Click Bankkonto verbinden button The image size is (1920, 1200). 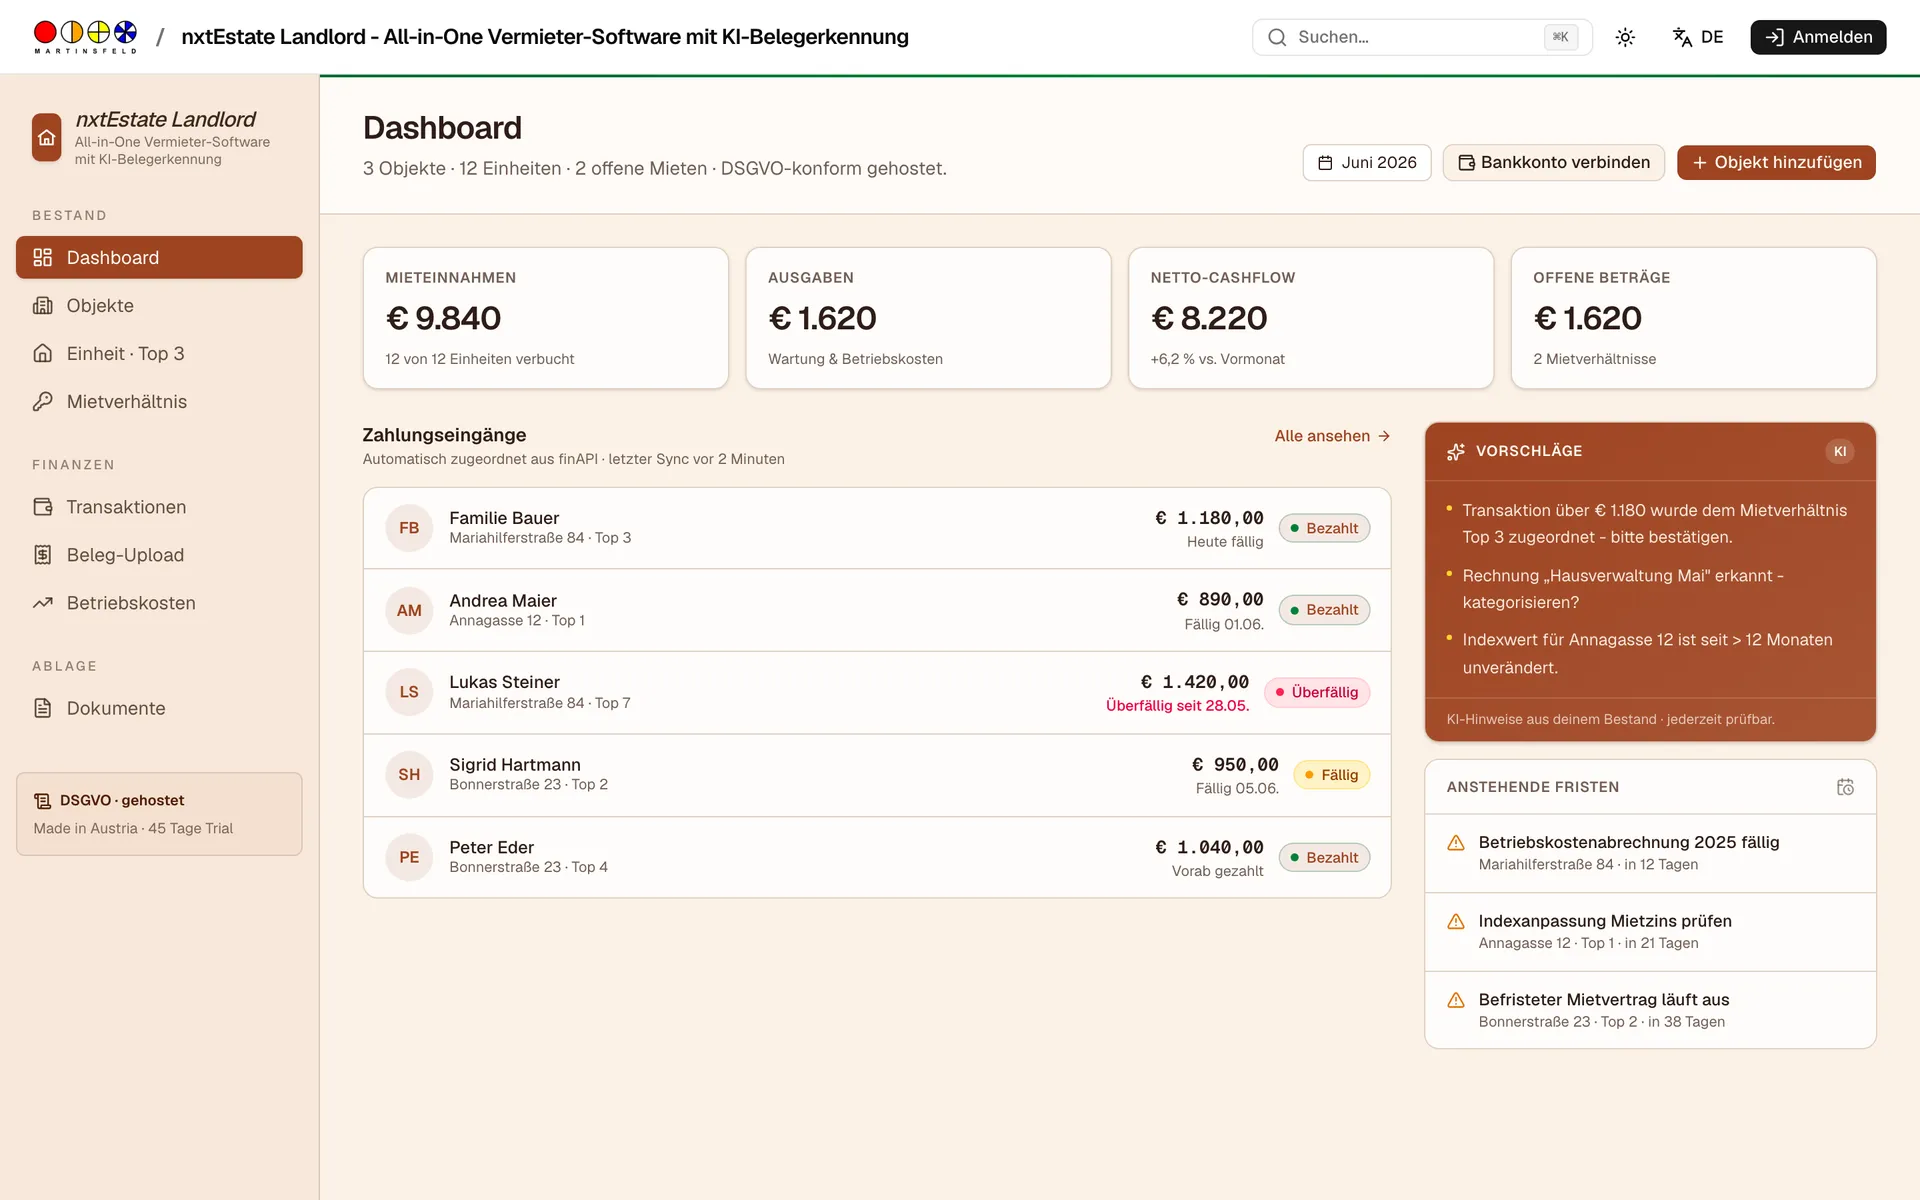tap(1554, 162)
